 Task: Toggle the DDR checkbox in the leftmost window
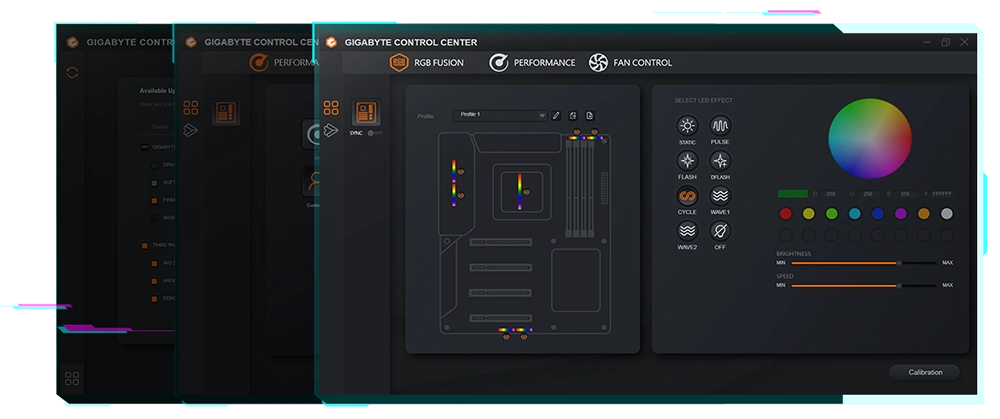pyautogui.click(x=154, y=298)
